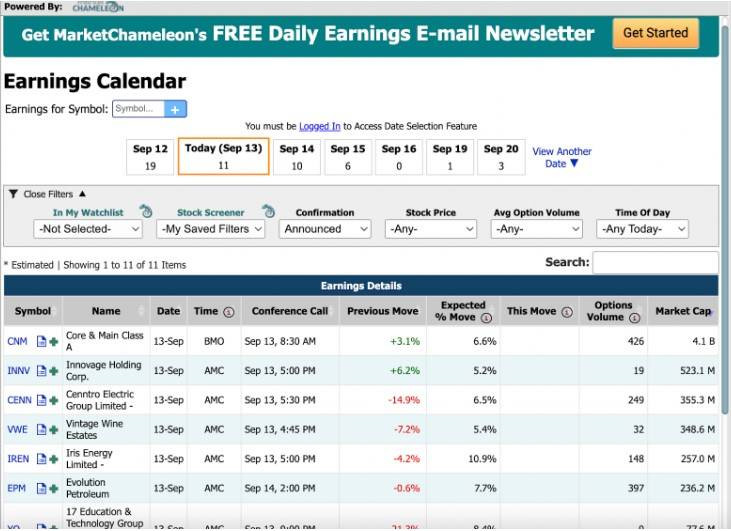731x531 pixels.
Task: Click the page vertical scrollbar
Action: tap(724, 219)
